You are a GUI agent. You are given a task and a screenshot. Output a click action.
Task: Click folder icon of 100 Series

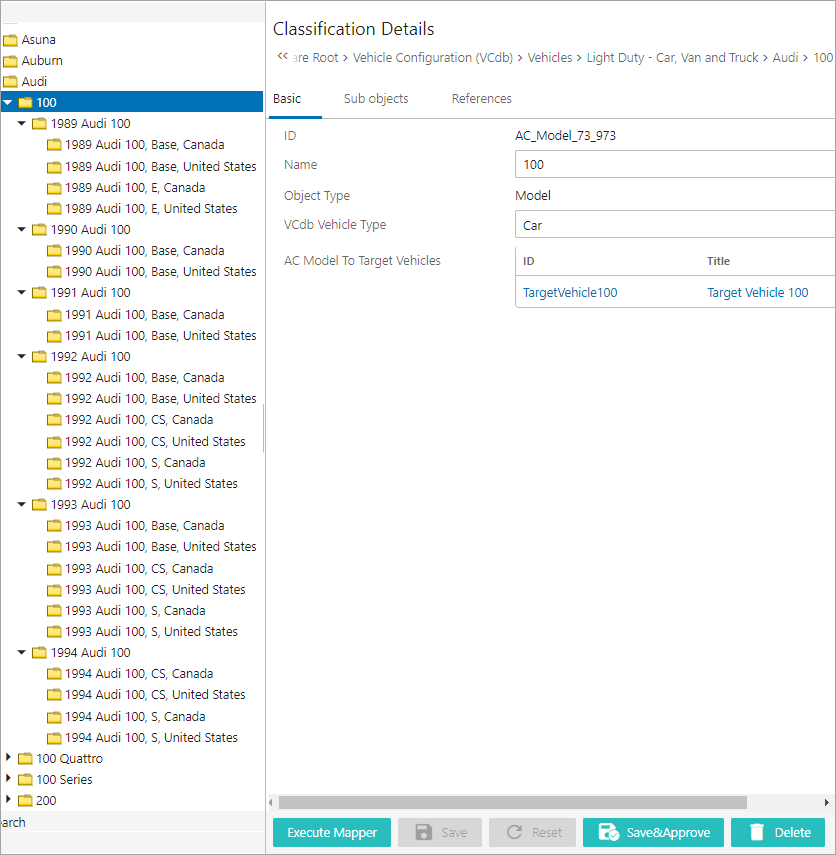click(x=25, y=780)
